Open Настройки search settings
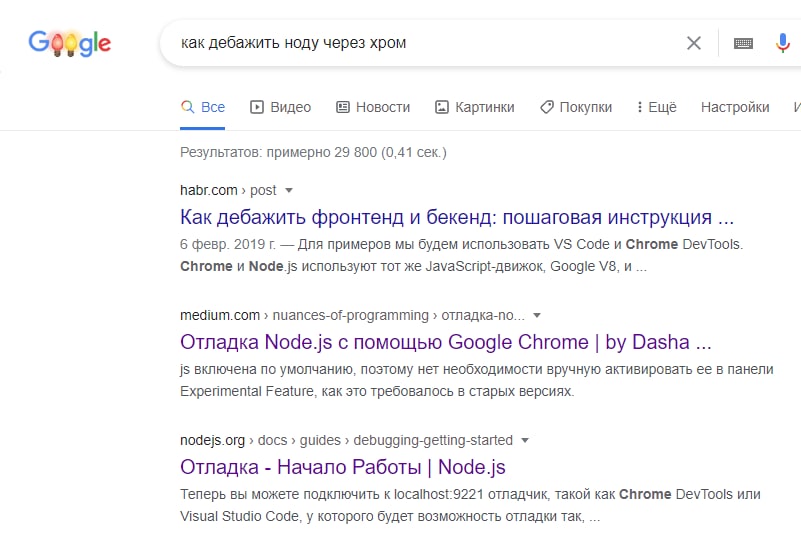801x551 pixels. 735,107
